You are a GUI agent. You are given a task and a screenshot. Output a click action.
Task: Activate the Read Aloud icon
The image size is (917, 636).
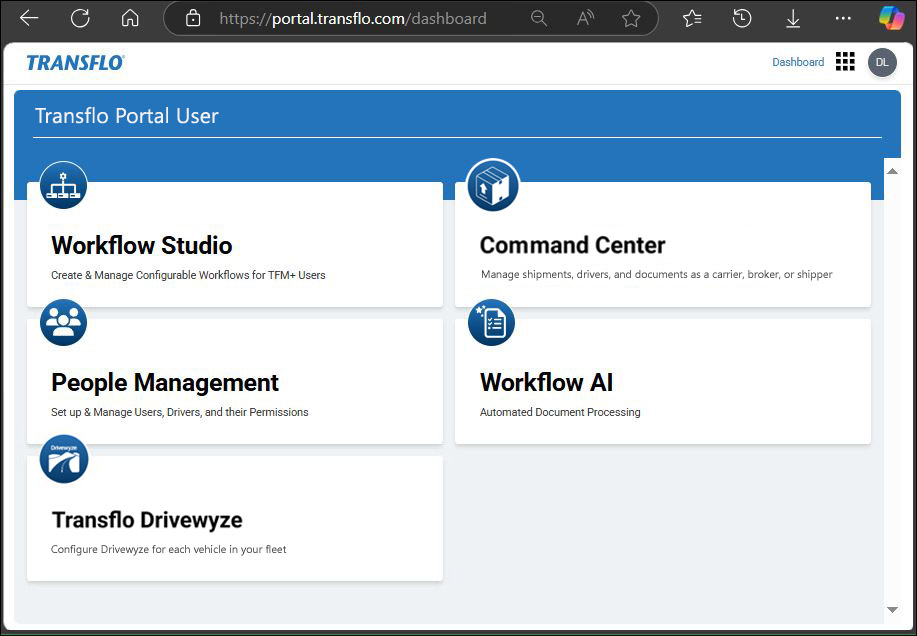point(585,19)
